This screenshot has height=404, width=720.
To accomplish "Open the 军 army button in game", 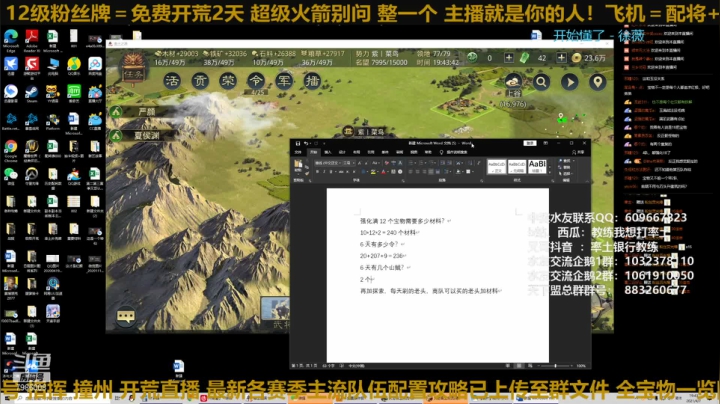I will 284,81.
